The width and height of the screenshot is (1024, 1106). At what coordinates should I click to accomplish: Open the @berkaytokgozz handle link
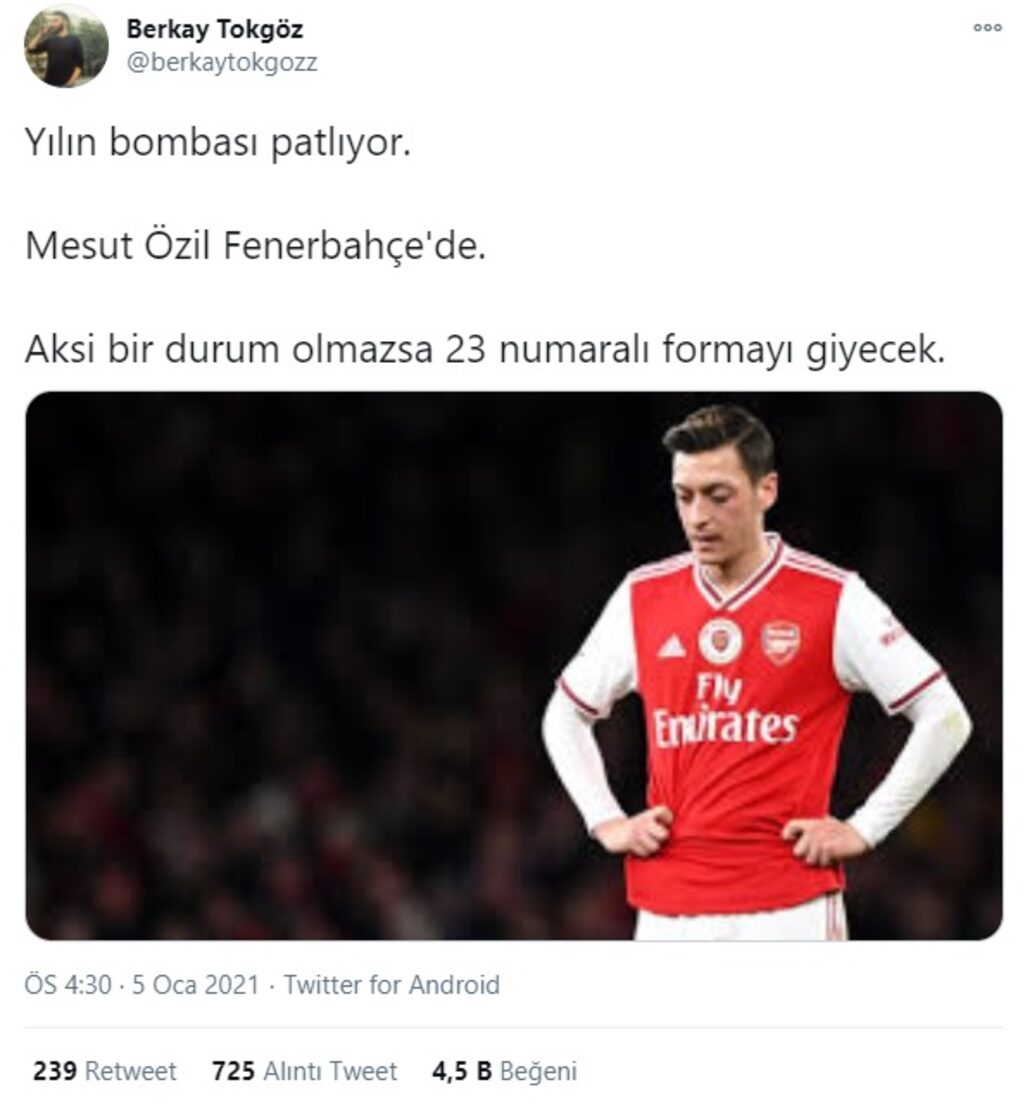[222, 62]
